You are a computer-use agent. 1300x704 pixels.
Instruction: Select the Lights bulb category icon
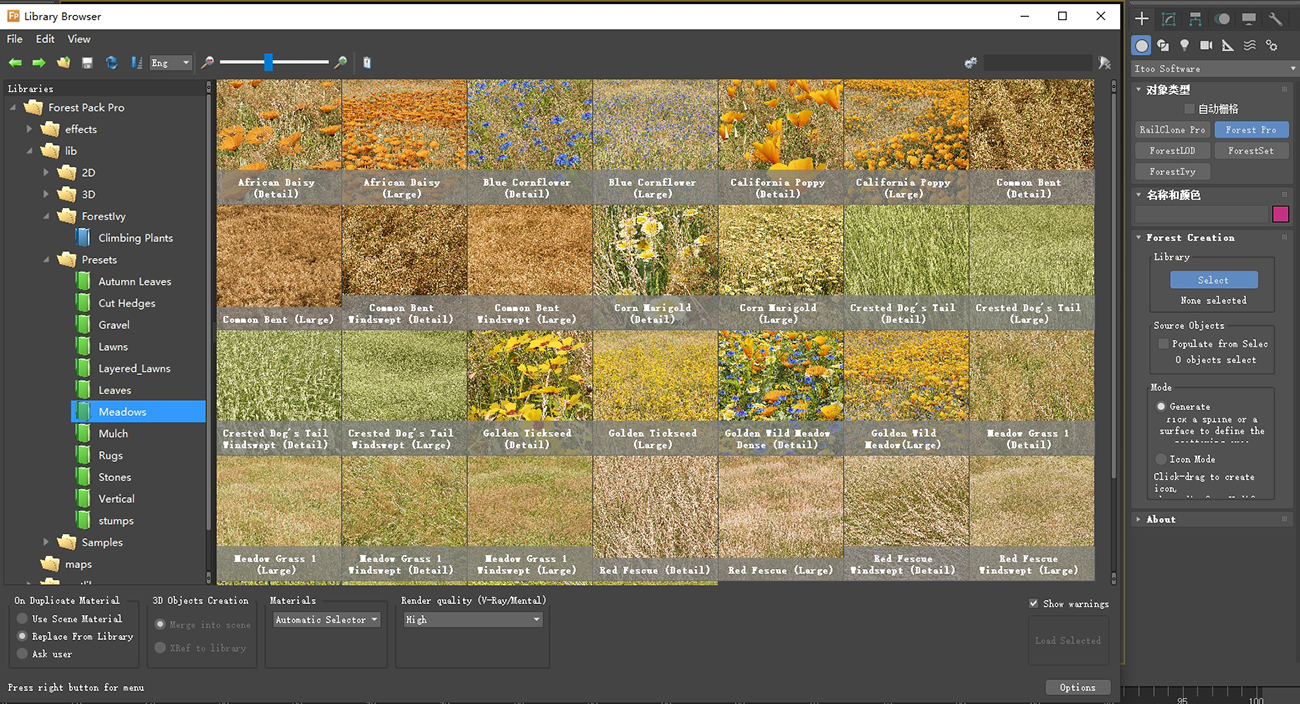tap(1185, 46)
